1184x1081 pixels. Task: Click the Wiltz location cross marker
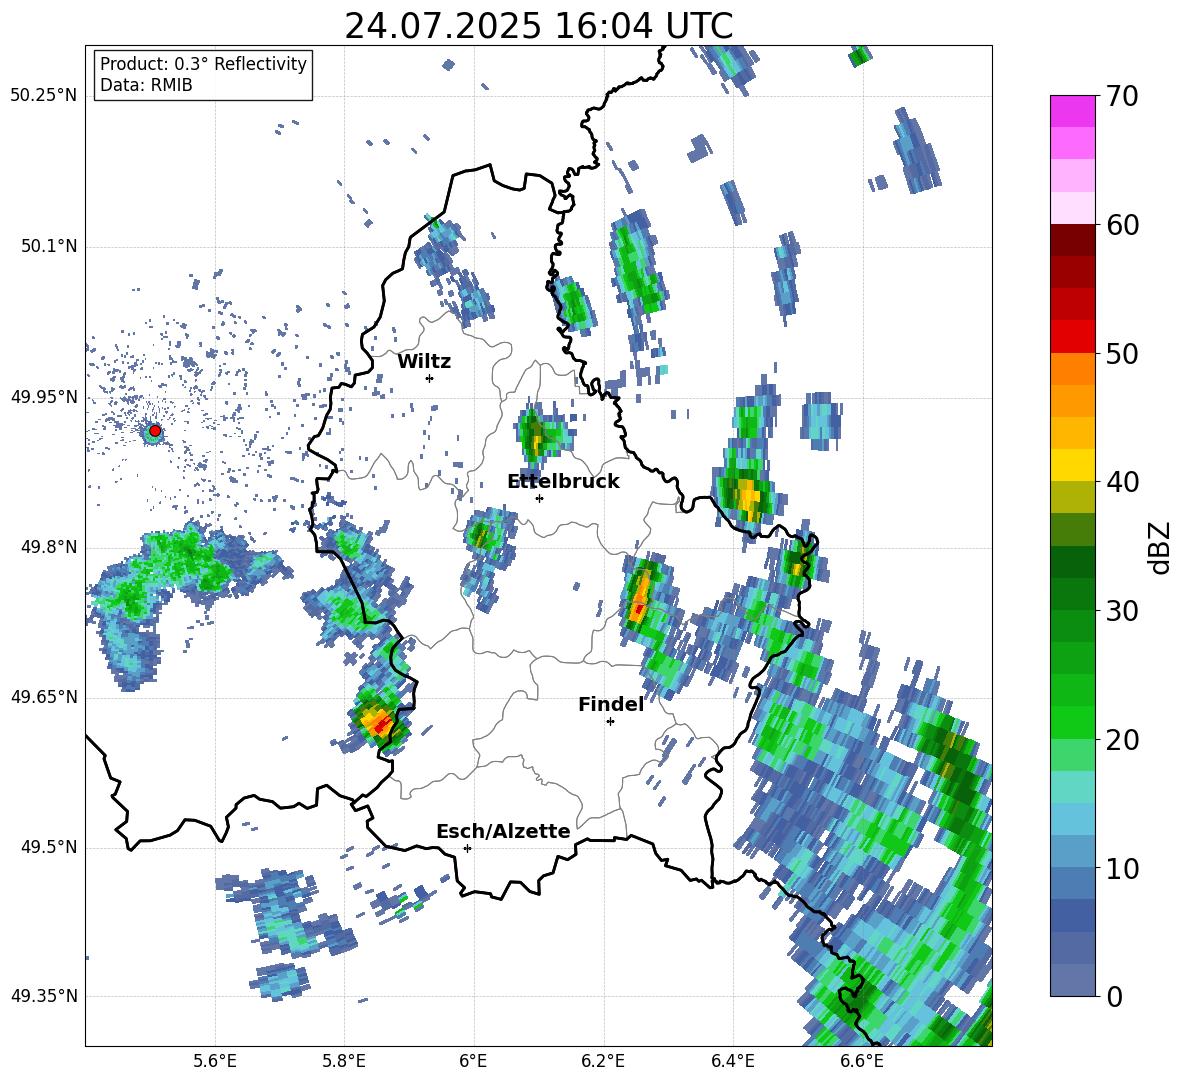pos(430,378)
